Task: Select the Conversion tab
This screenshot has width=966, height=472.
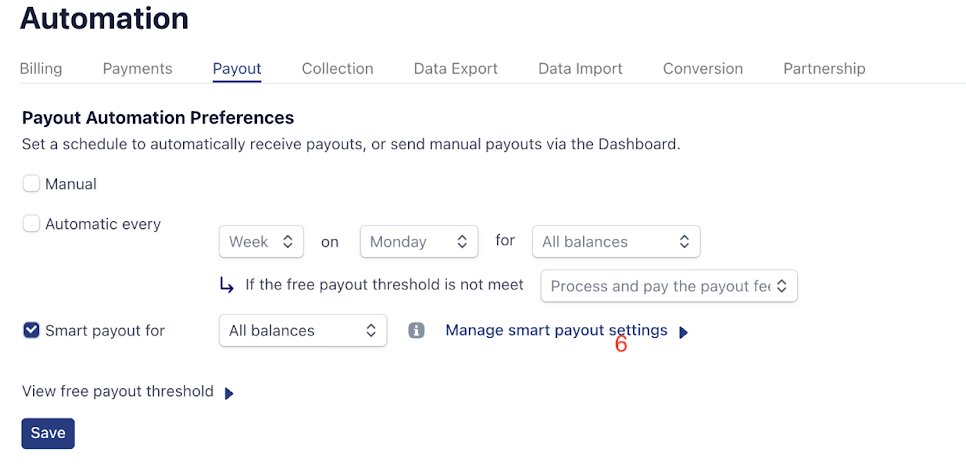Action: click(703, 68)
